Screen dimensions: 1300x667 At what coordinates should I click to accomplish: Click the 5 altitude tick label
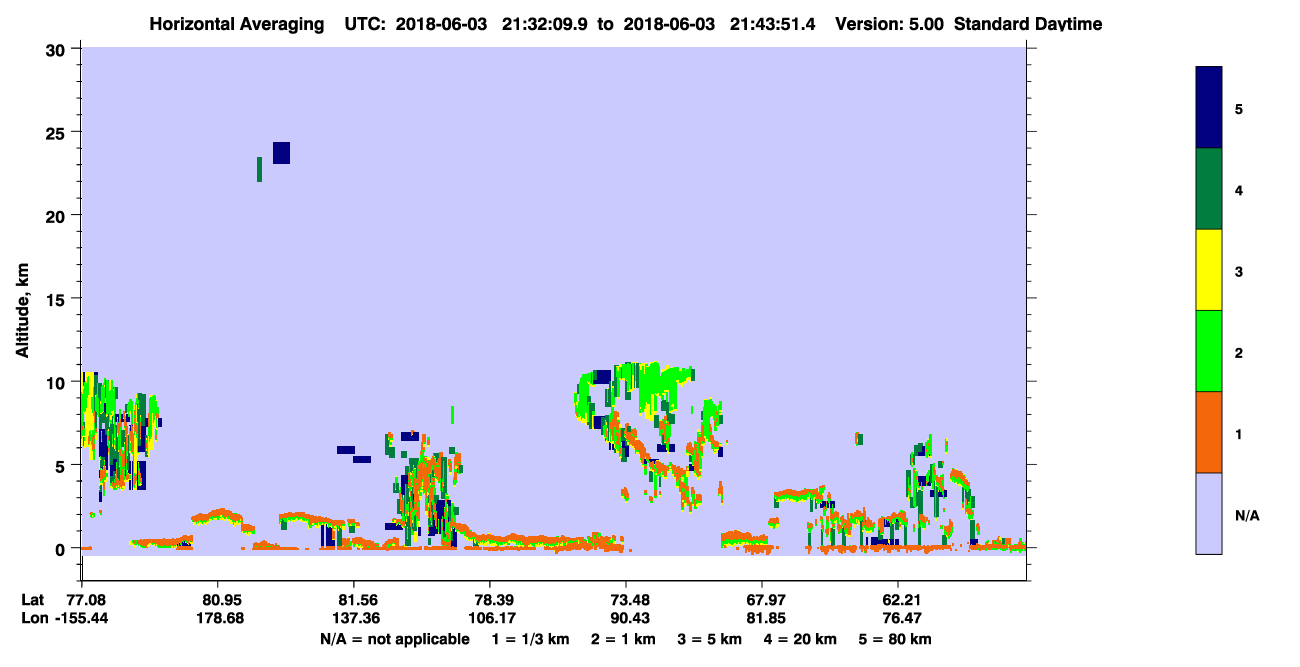(63, 465)
